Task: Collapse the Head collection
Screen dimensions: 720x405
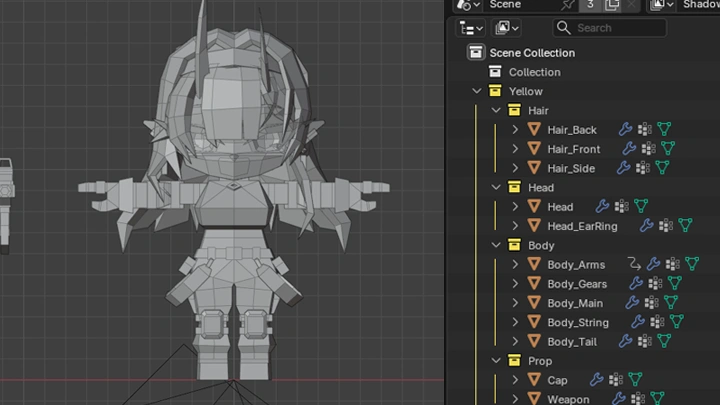Action: click(x=496, y=187)
